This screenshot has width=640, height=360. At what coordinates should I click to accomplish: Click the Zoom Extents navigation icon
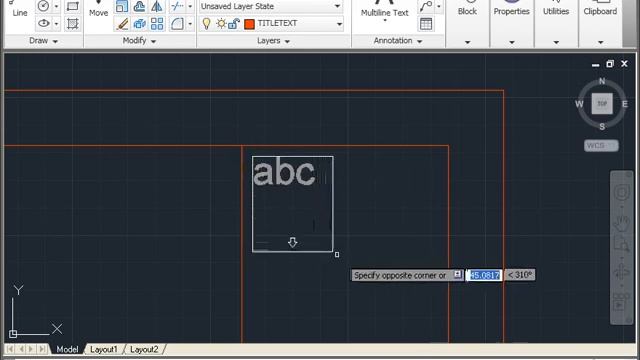click(x=621, y=244)
